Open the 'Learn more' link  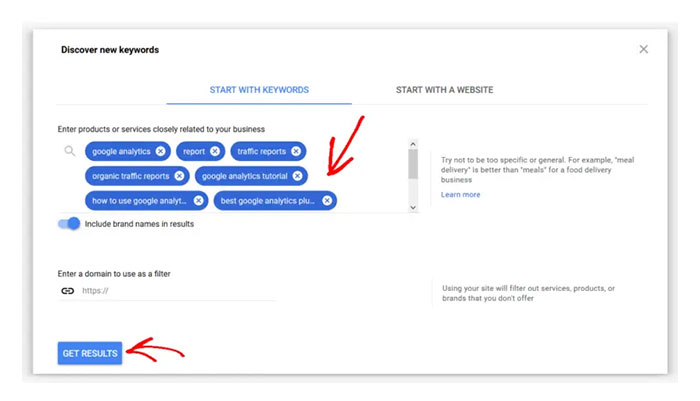click(x=460, y=194)
